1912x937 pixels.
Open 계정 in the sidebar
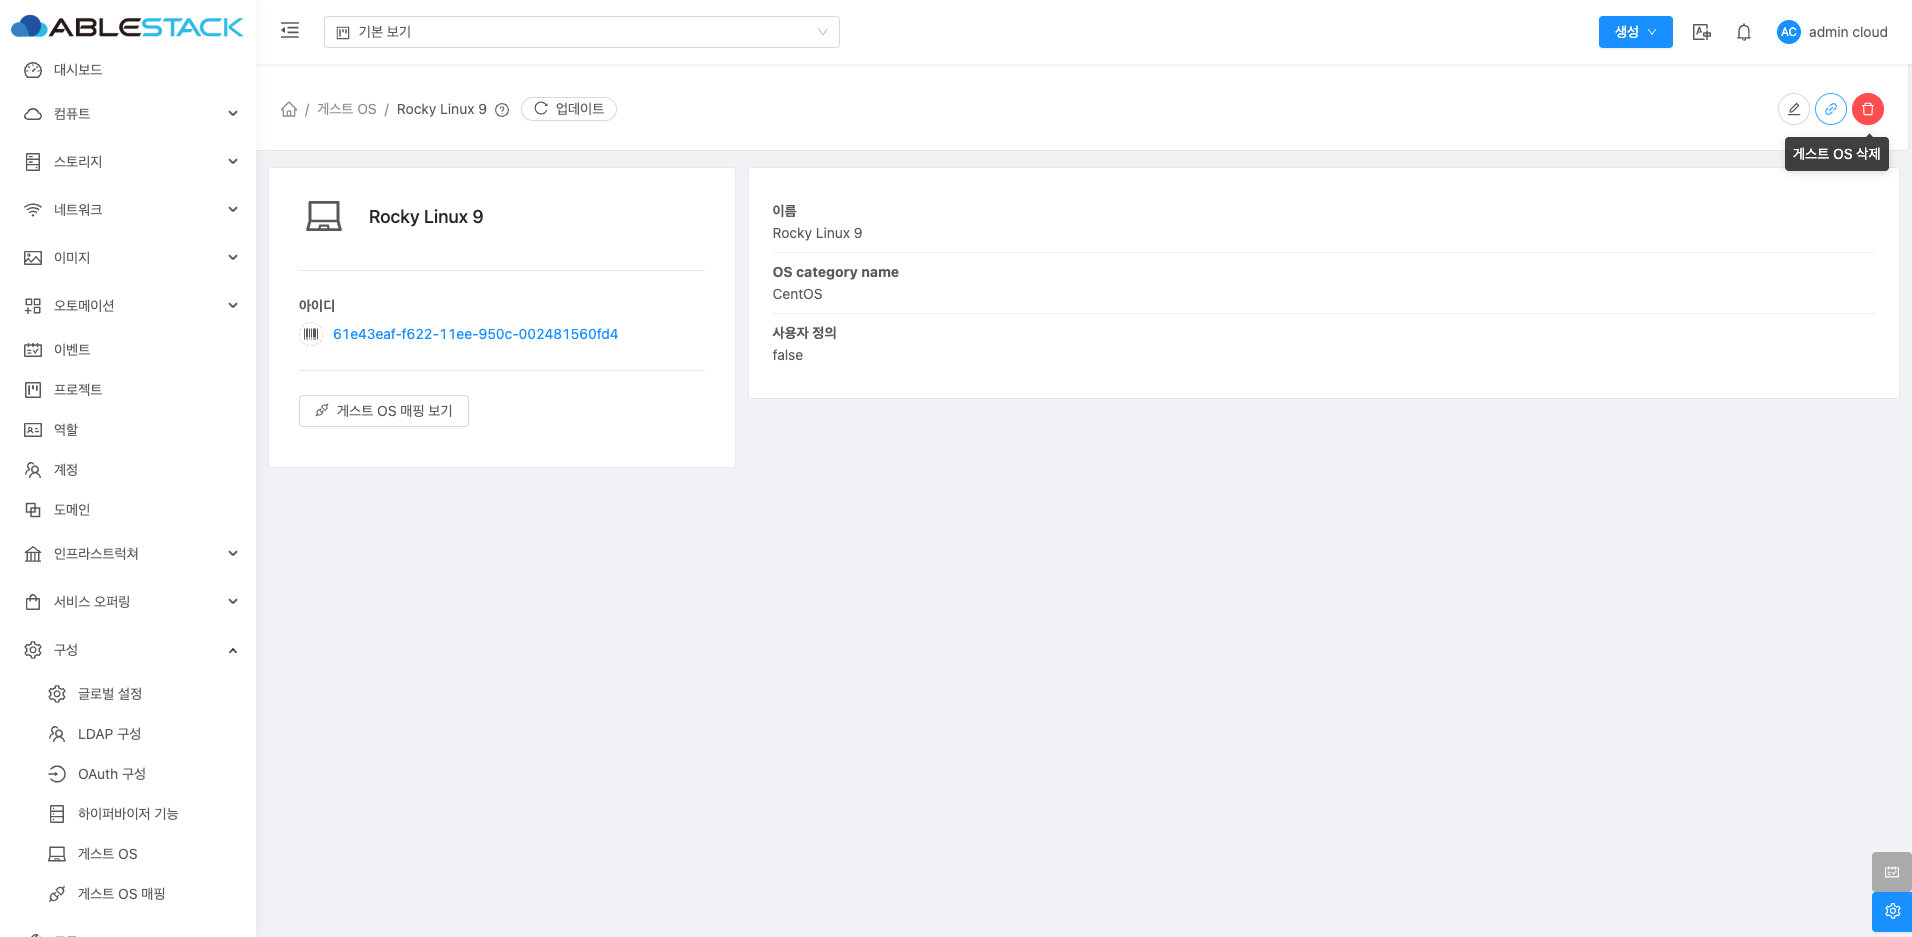point(128,470)
